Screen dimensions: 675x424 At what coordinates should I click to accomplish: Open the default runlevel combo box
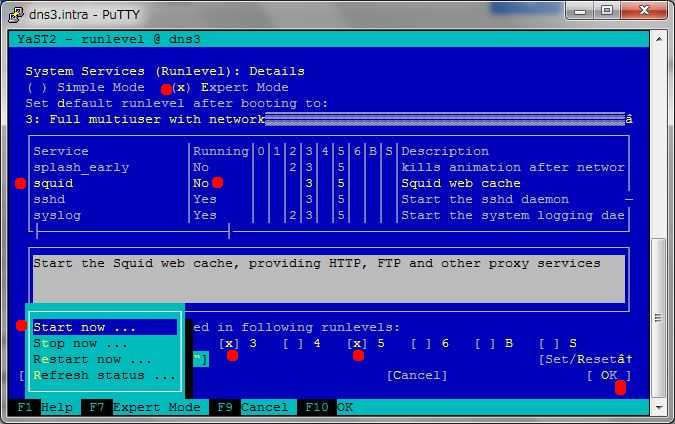[328, 119]
